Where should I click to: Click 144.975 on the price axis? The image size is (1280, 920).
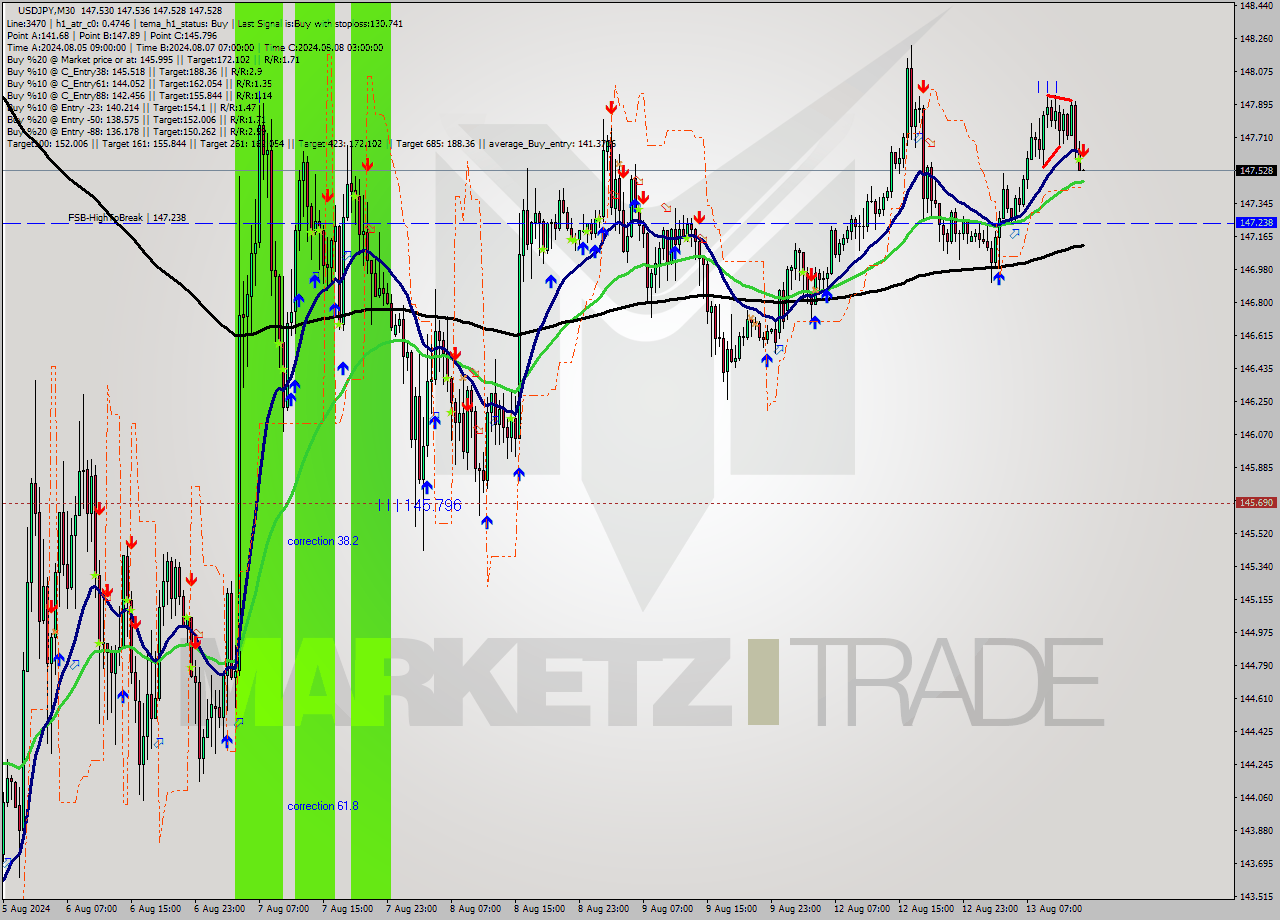click(1256, 633)
